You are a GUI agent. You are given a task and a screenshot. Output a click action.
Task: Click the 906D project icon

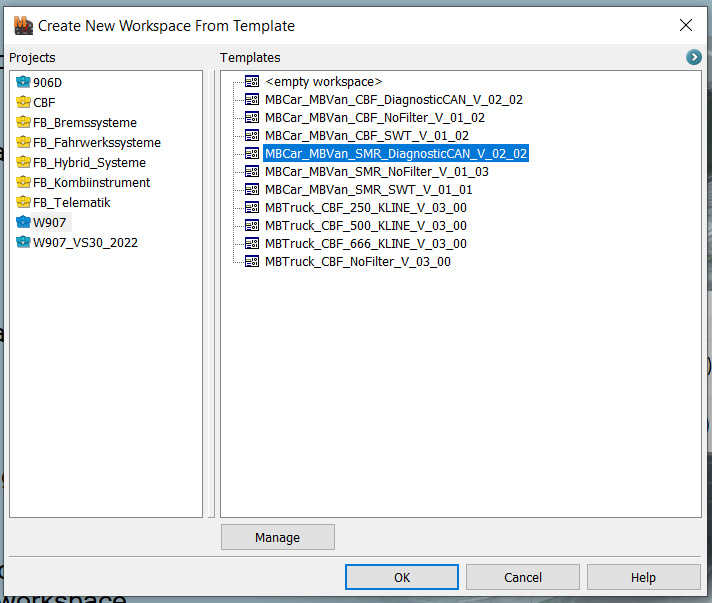[x=23, y=82]
